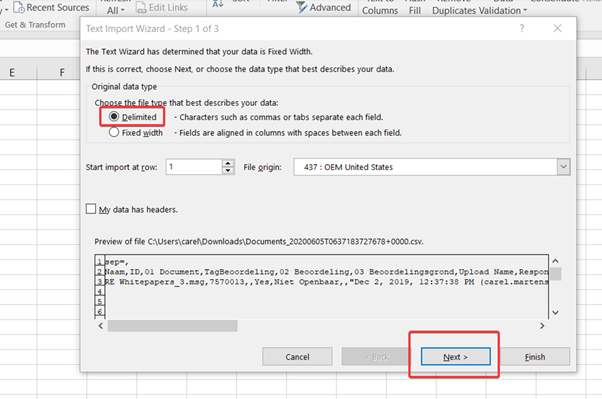Click Remove Duplicates in the ribbon
602x399 pixels.
455,10
